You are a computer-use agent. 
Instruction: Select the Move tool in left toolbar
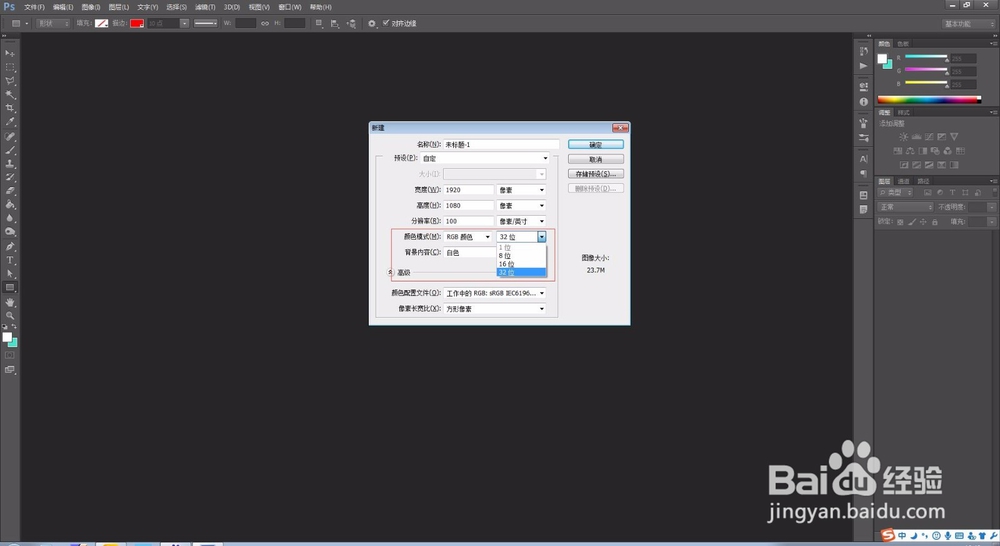(x=10, y=54)
